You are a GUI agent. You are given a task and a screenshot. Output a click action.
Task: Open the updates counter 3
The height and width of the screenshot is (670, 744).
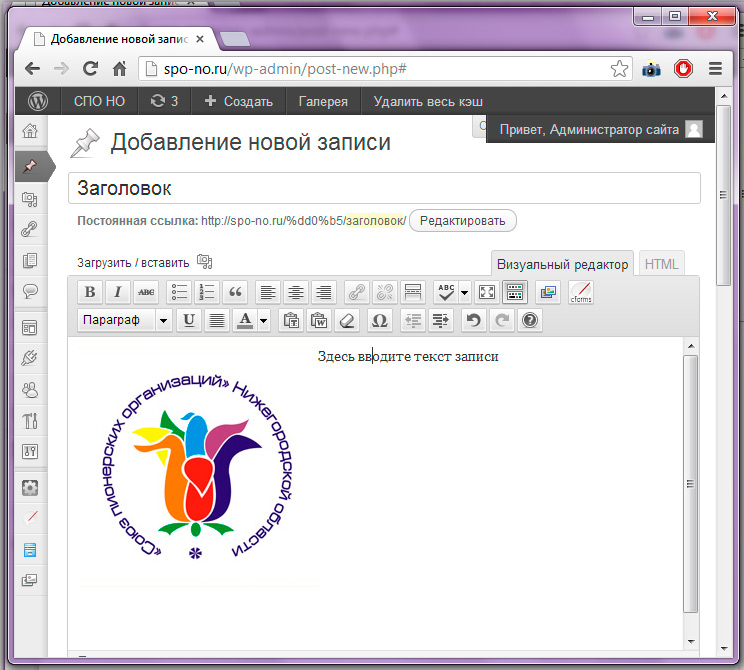164,101
